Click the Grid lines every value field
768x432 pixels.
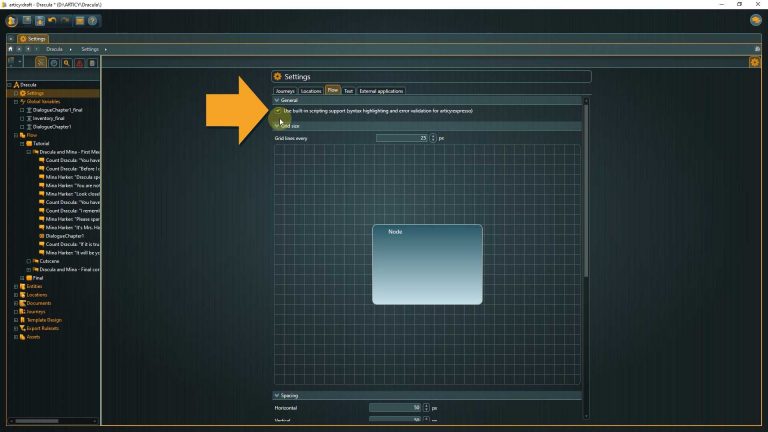tap(402, 138)
